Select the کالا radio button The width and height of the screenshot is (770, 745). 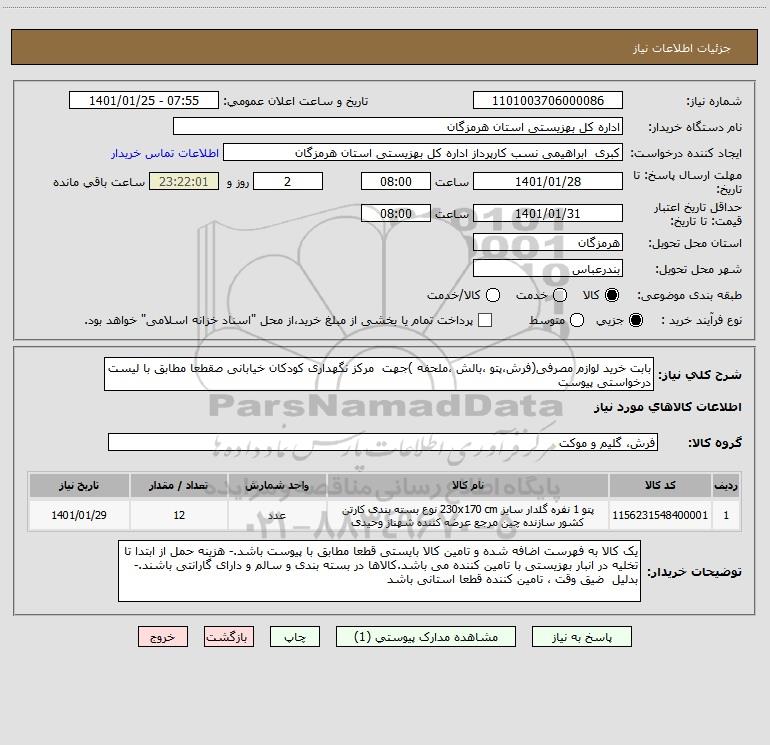(x=612, y=295)
